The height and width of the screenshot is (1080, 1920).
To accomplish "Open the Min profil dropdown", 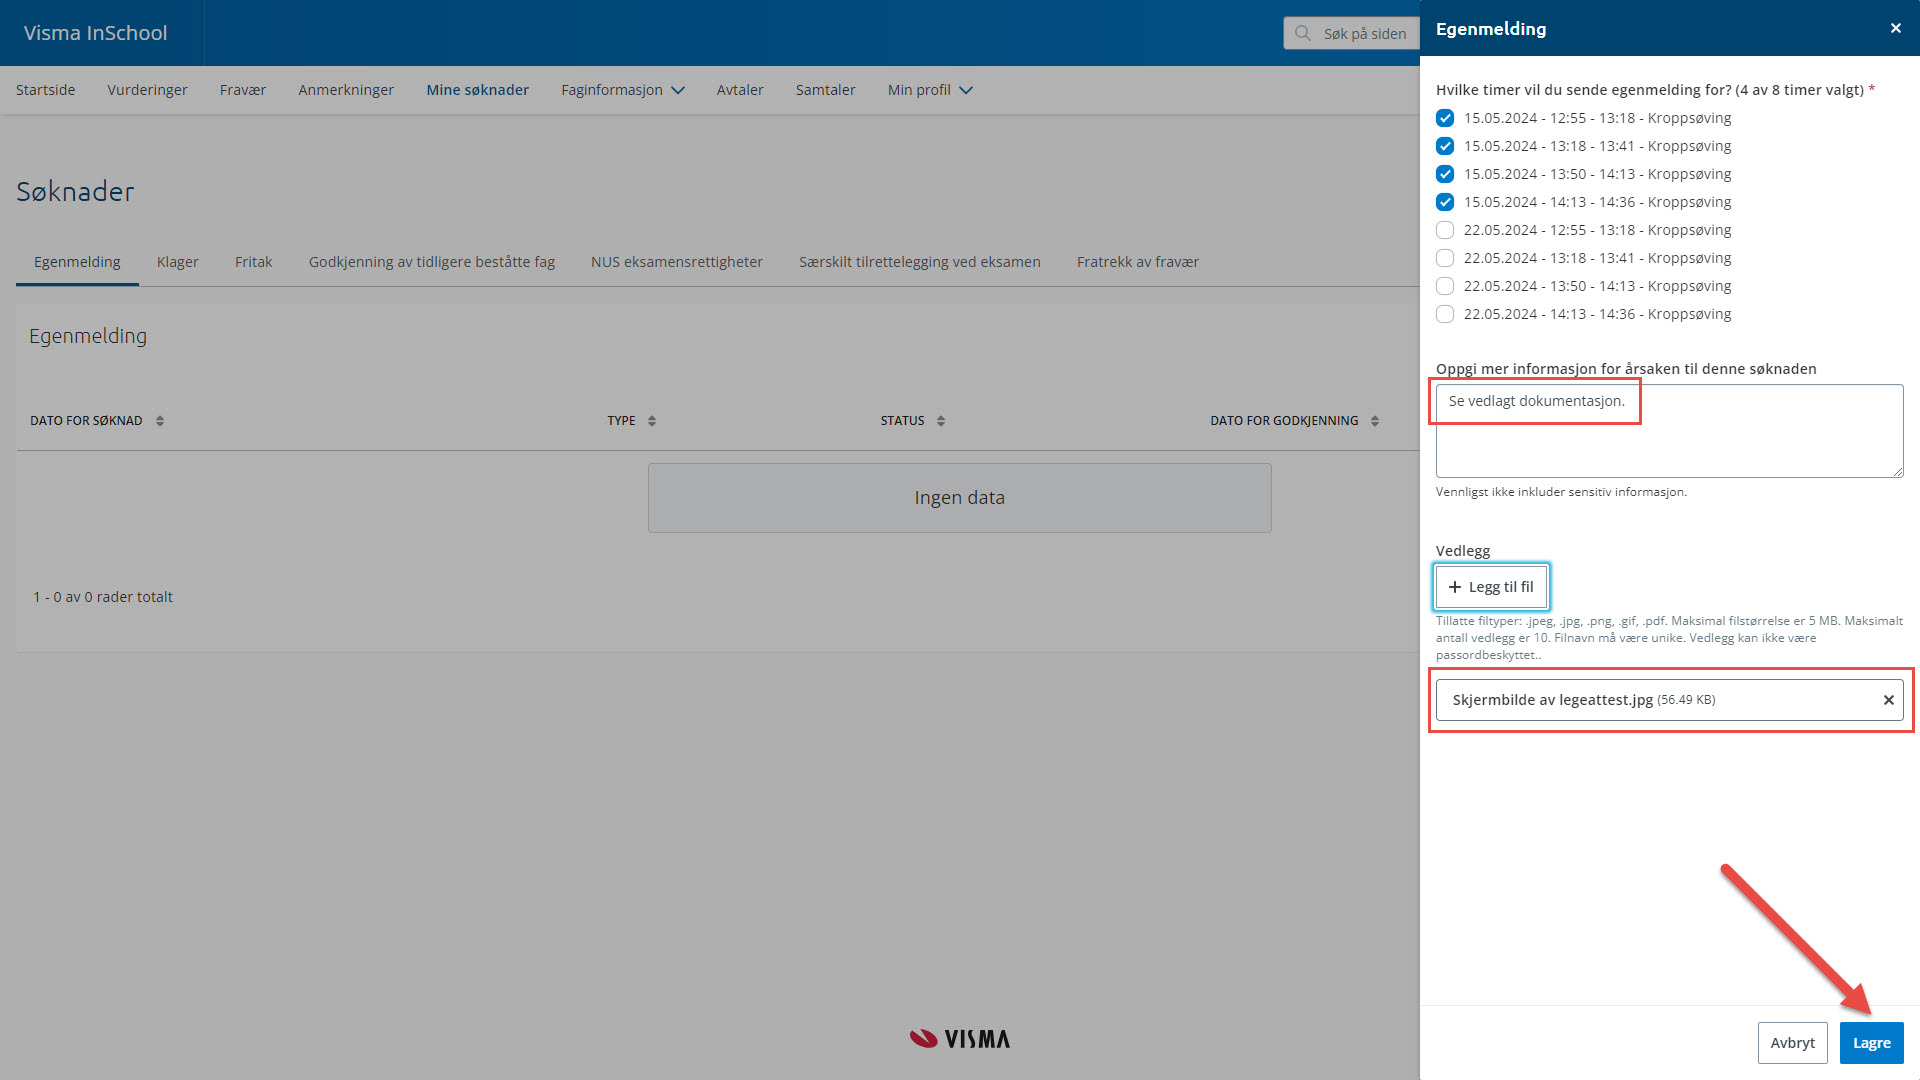I will [929, 90].
